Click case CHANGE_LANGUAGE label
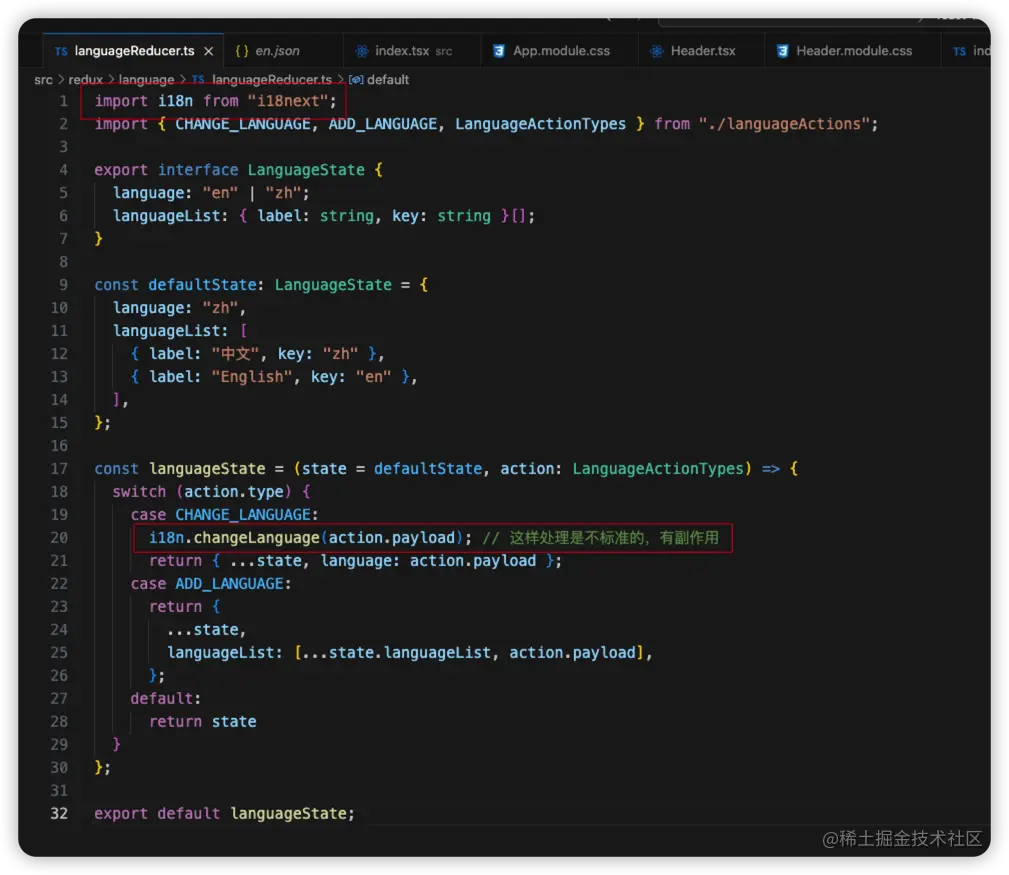The width and height of the screenshot is (1009, 875). (x=223, y=515)
